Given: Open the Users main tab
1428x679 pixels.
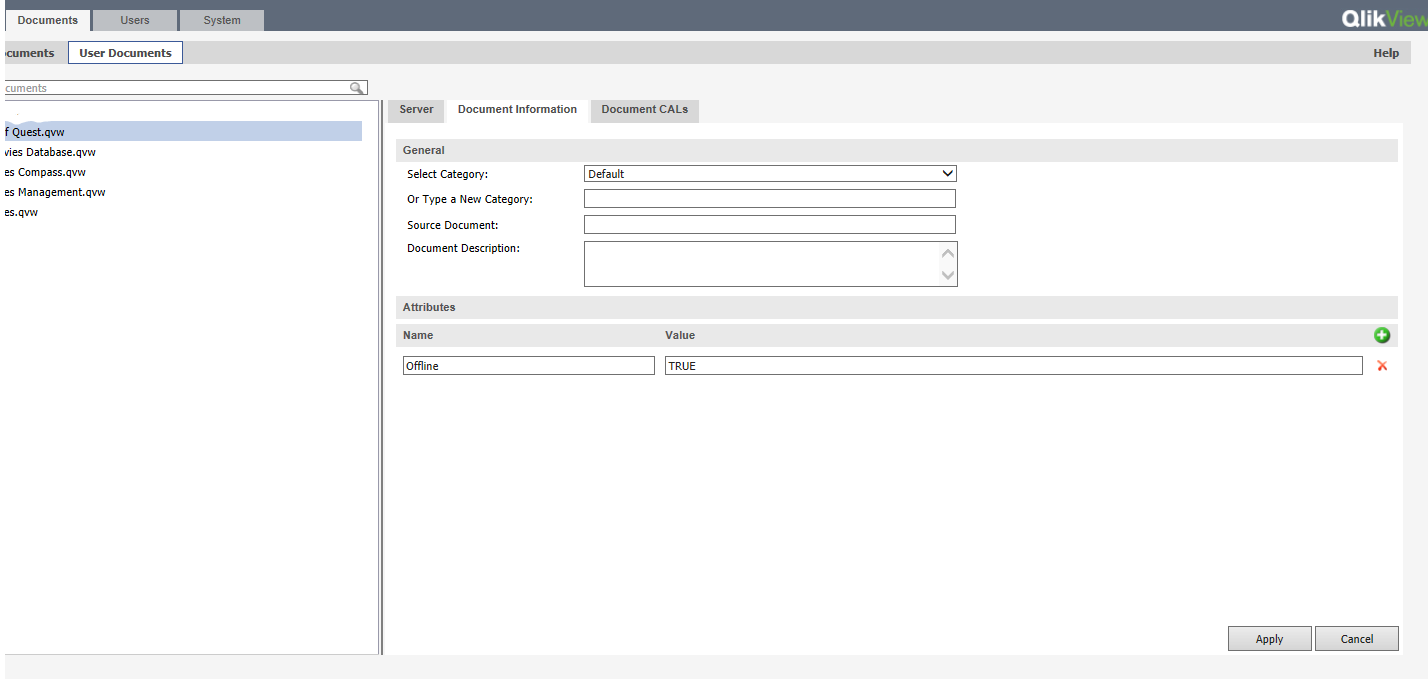Looking at the screenshot, I should (x=135, y=20).
